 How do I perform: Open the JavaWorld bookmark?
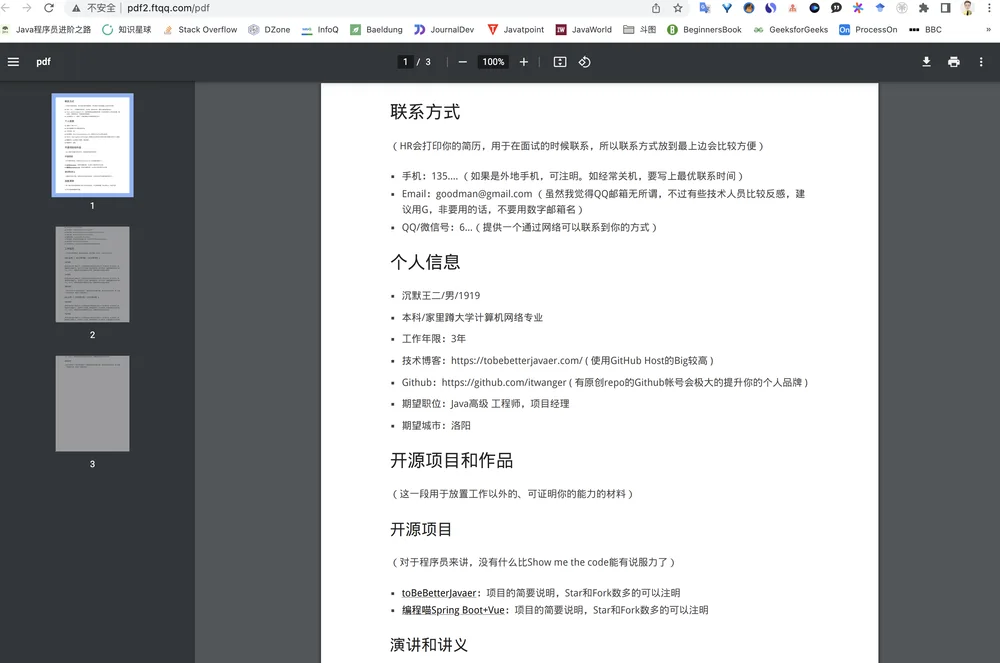coord(584,29)
